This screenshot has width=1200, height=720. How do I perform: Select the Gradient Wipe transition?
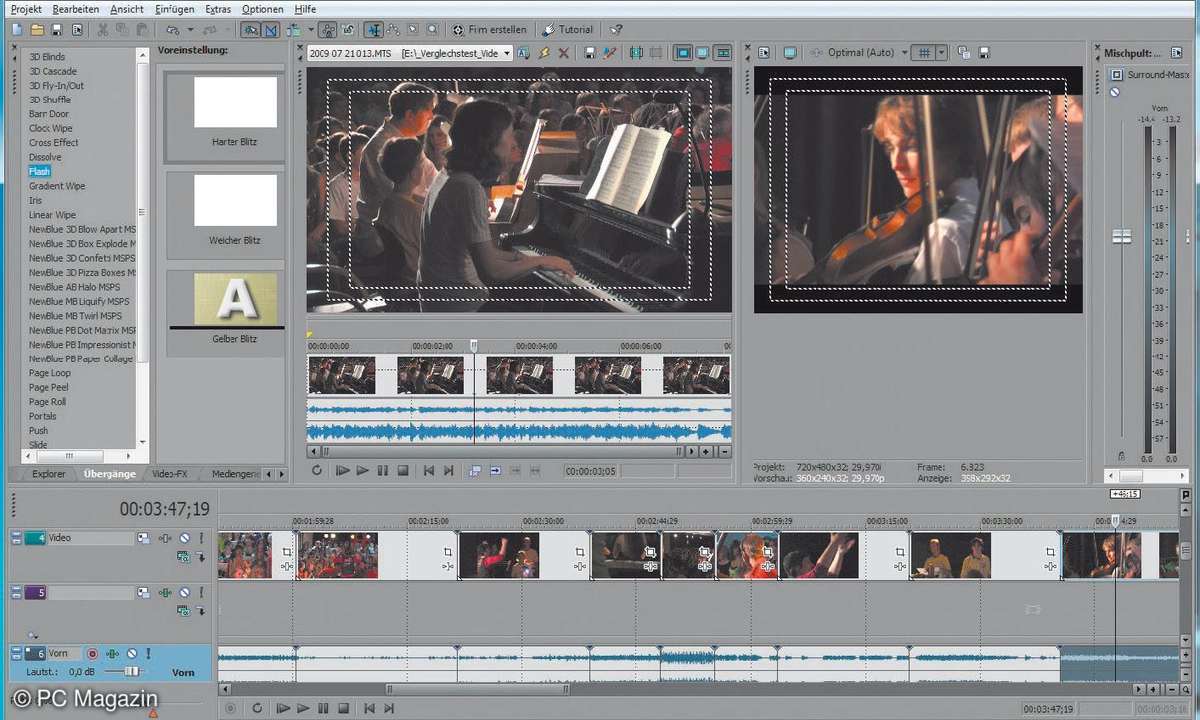click(x=57, y=186)
